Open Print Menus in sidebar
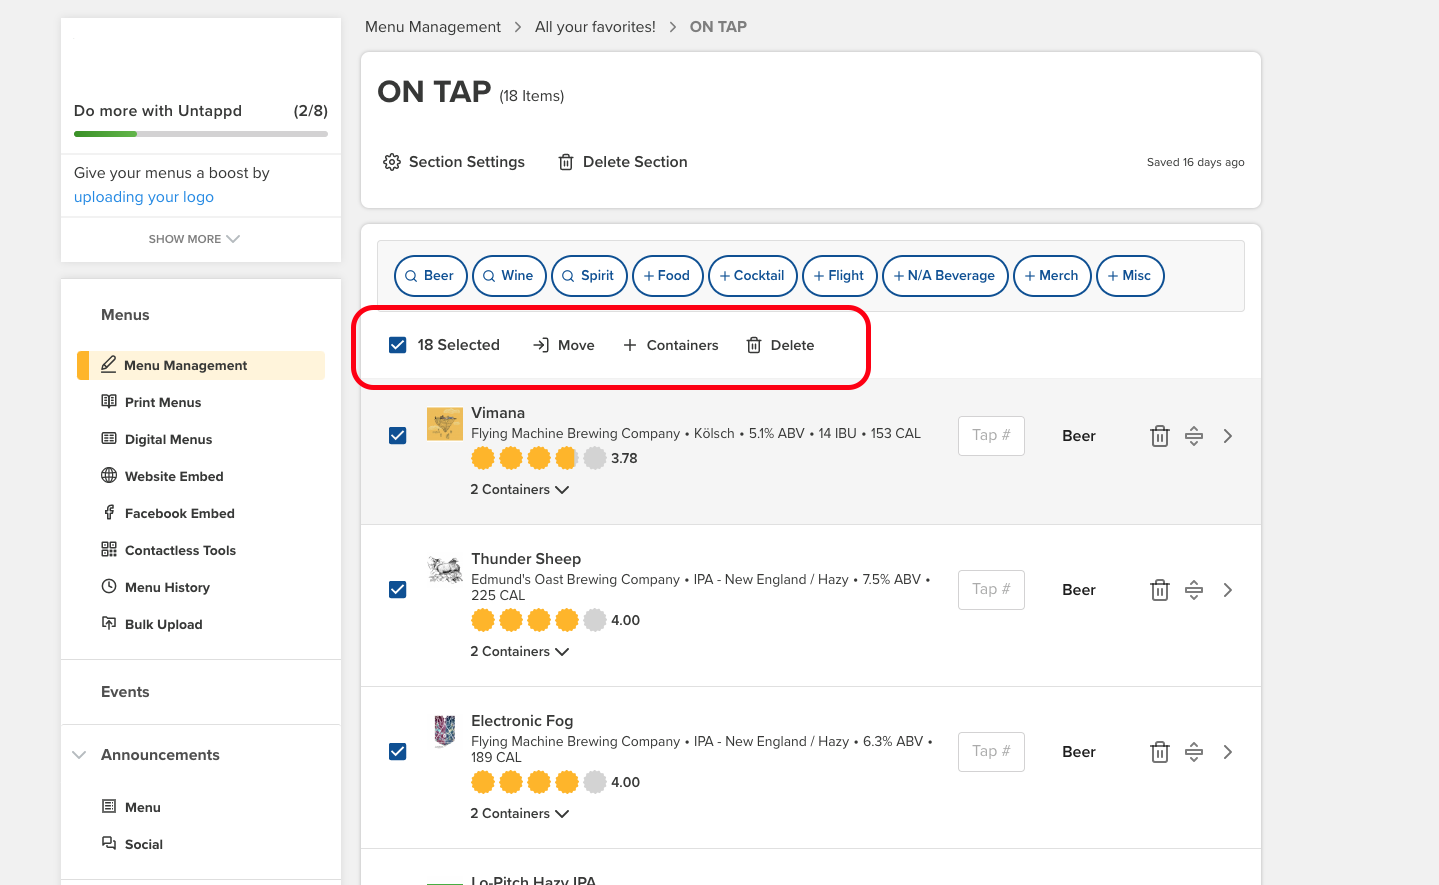 pyautogui.click(x=163, y=402)
